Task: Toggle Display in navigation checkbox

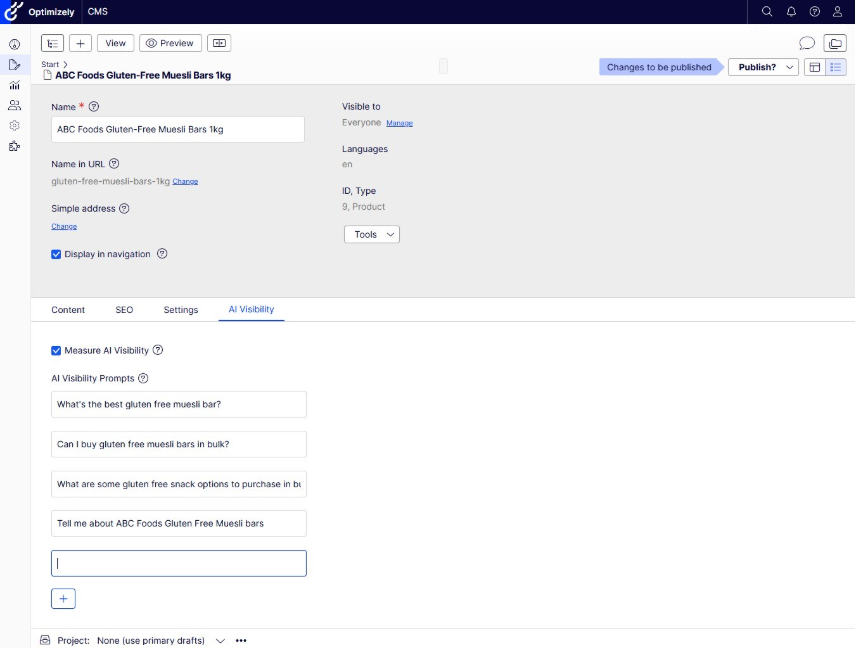Action: 56,254
